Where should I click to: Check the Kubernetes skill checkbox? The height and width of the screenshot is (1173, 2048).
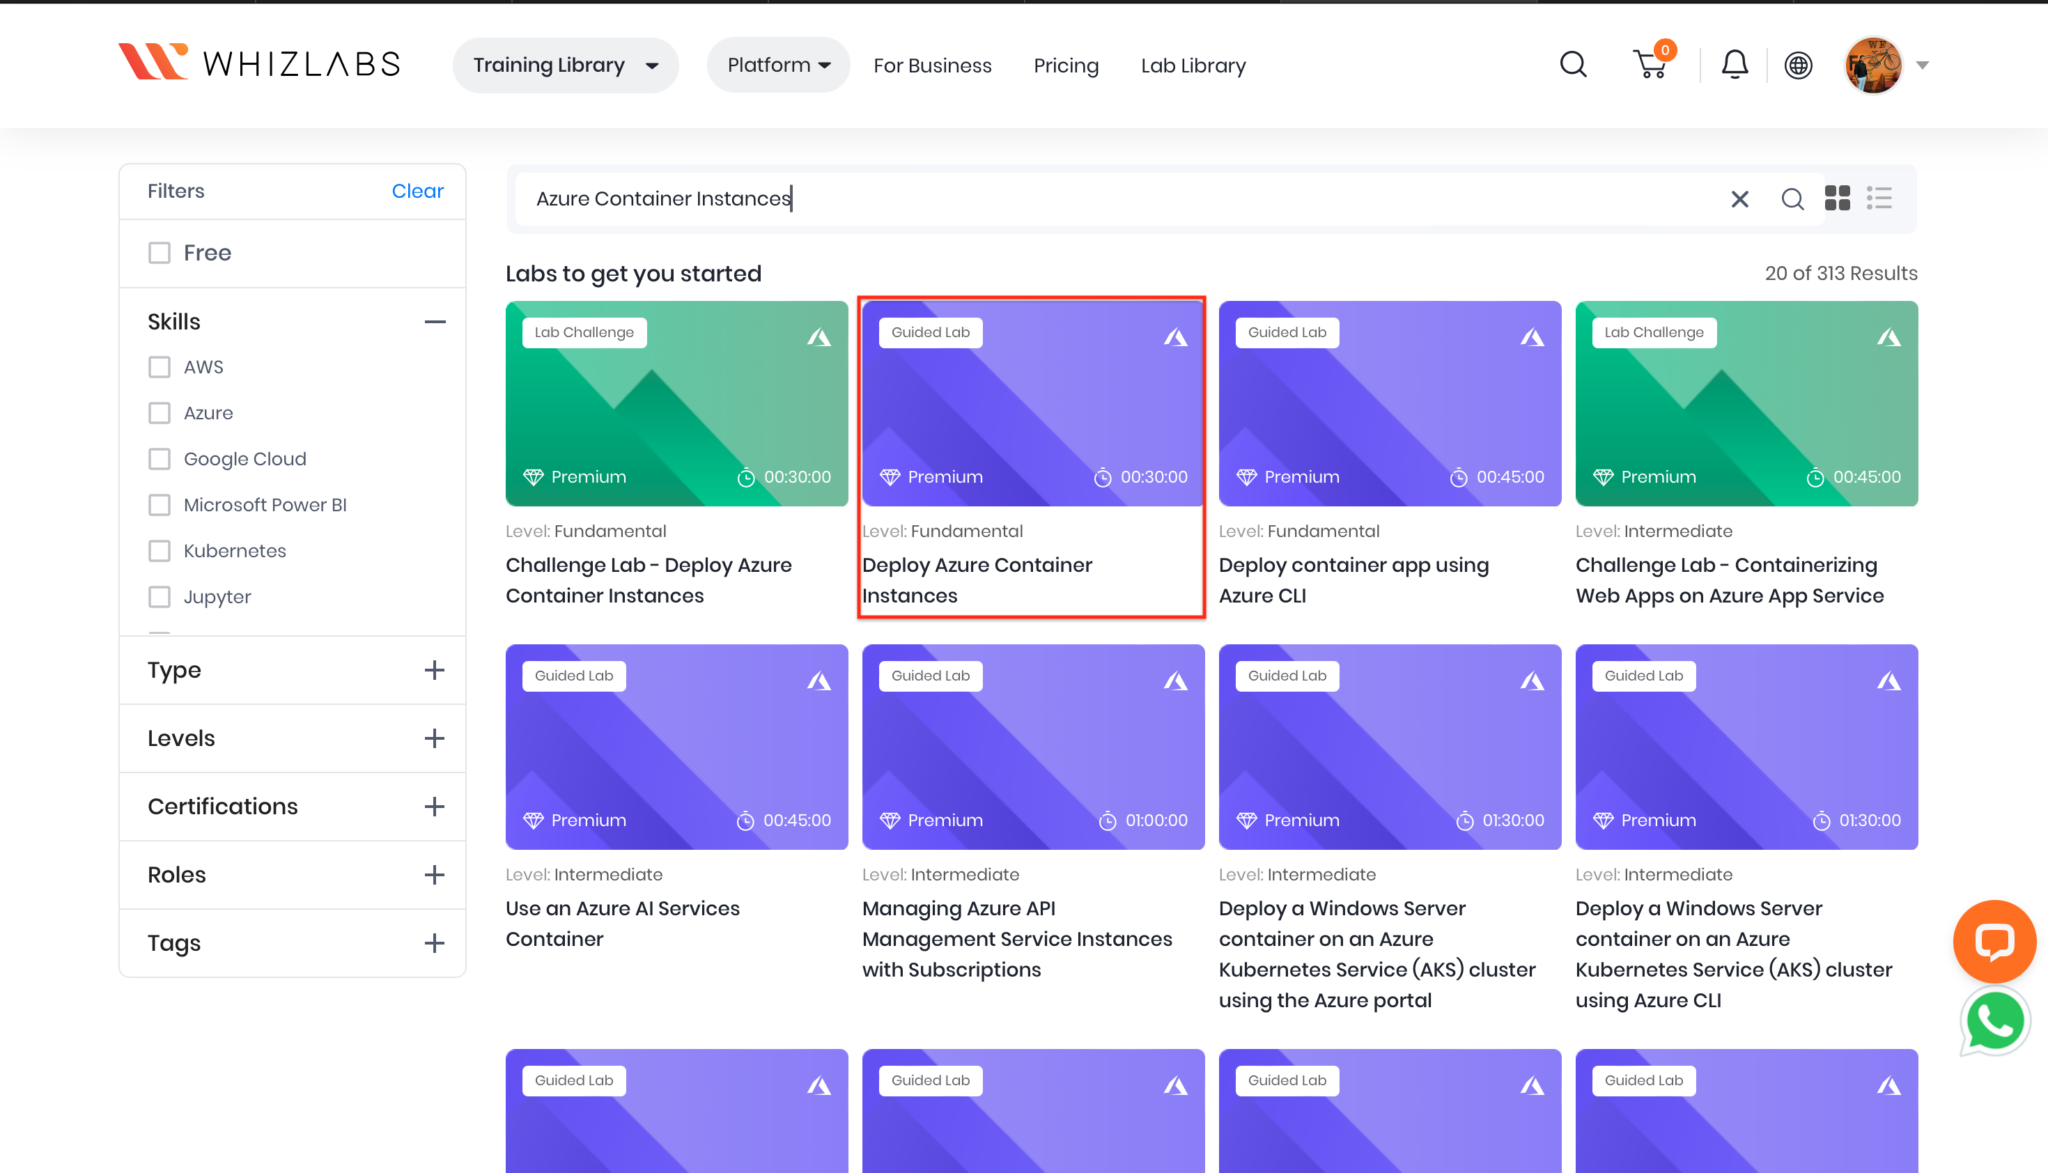click(160, 550)
